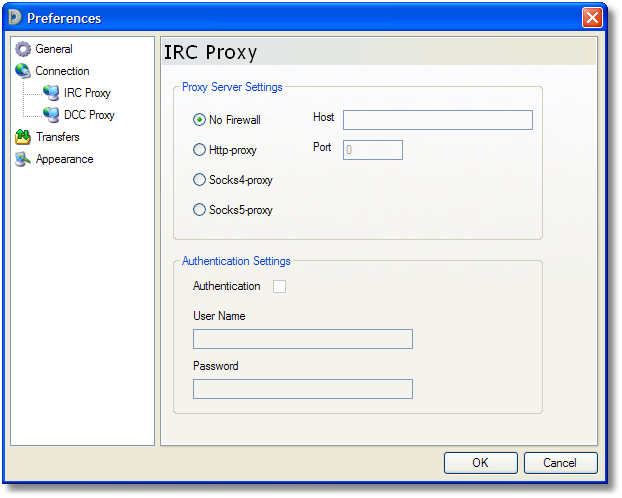Click the User Name text box

coord(303,339)
